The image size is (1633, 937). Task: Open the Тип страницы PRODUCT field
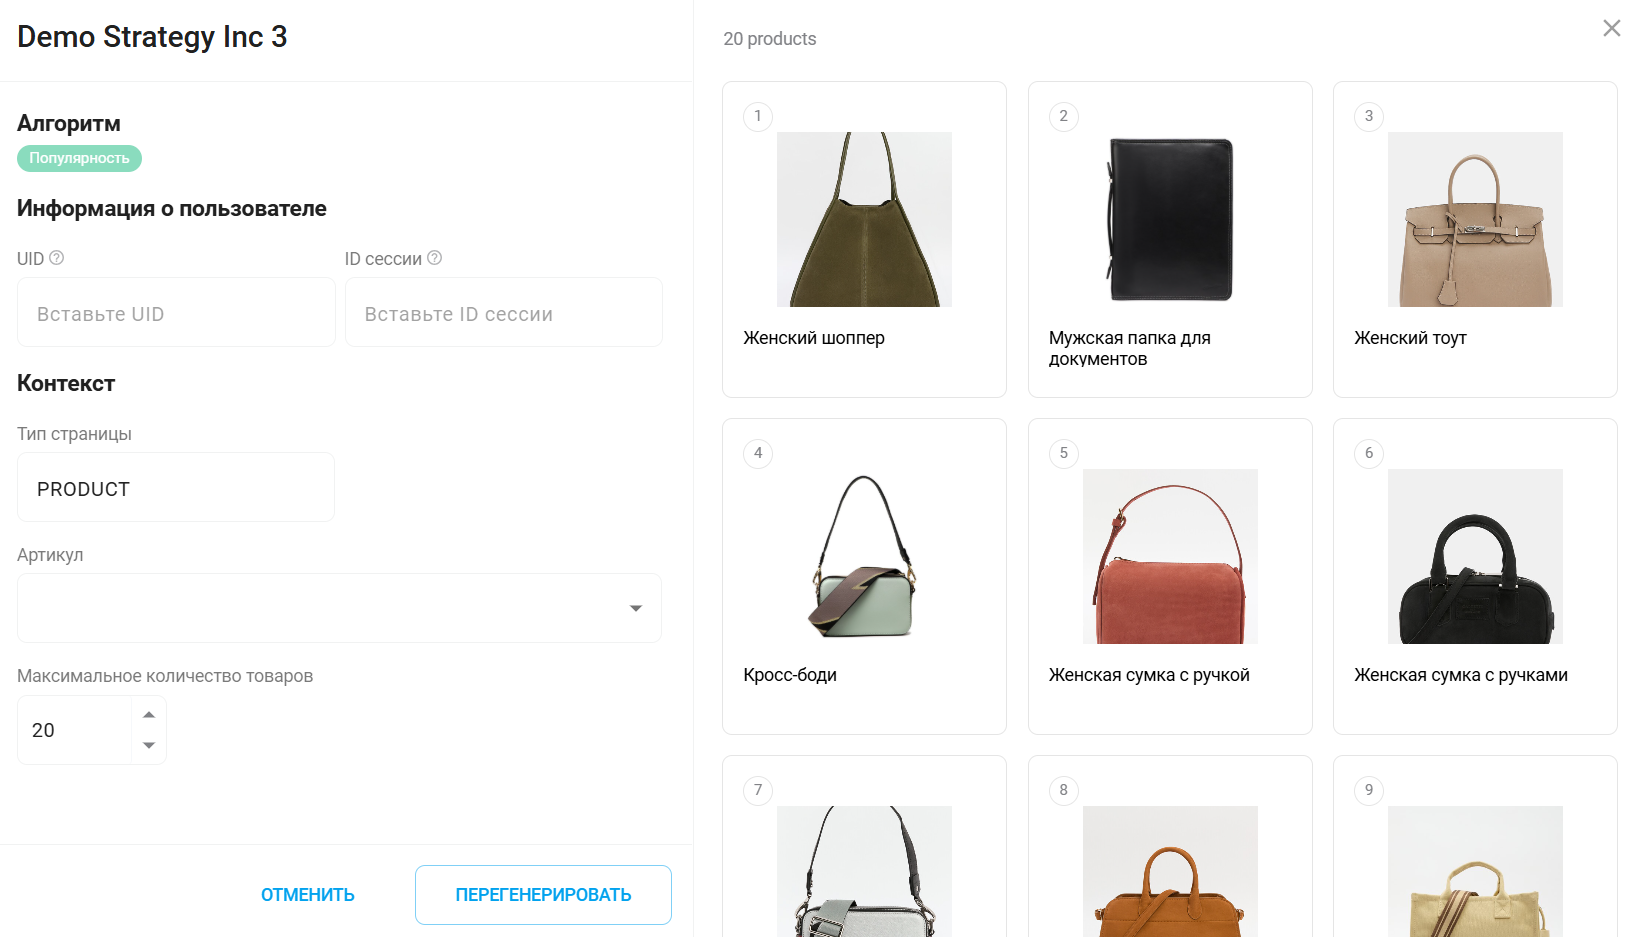pos(176,488)
